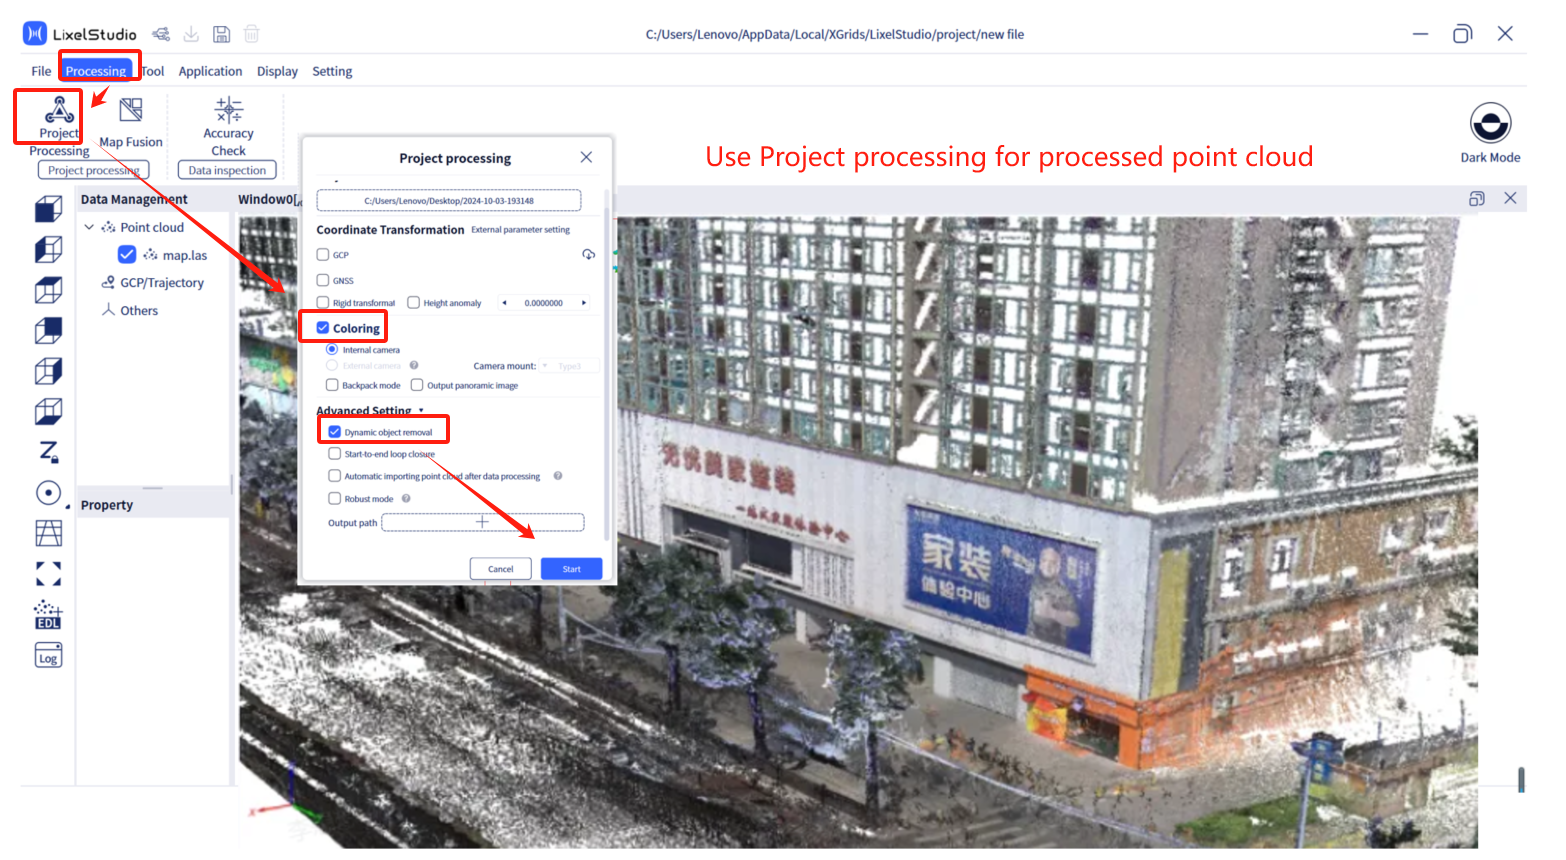
Task: Enable Backpack mode checkbox
Action: click(332, 385)
